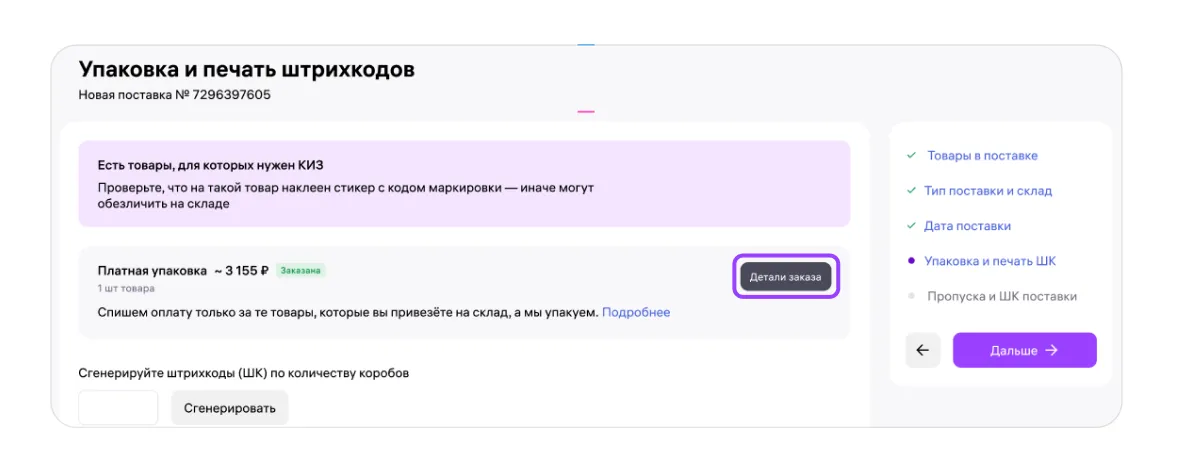Click the "Платная упаковка" title
Viewport: 1178px width, 467px height.
(x=150, y=270)
